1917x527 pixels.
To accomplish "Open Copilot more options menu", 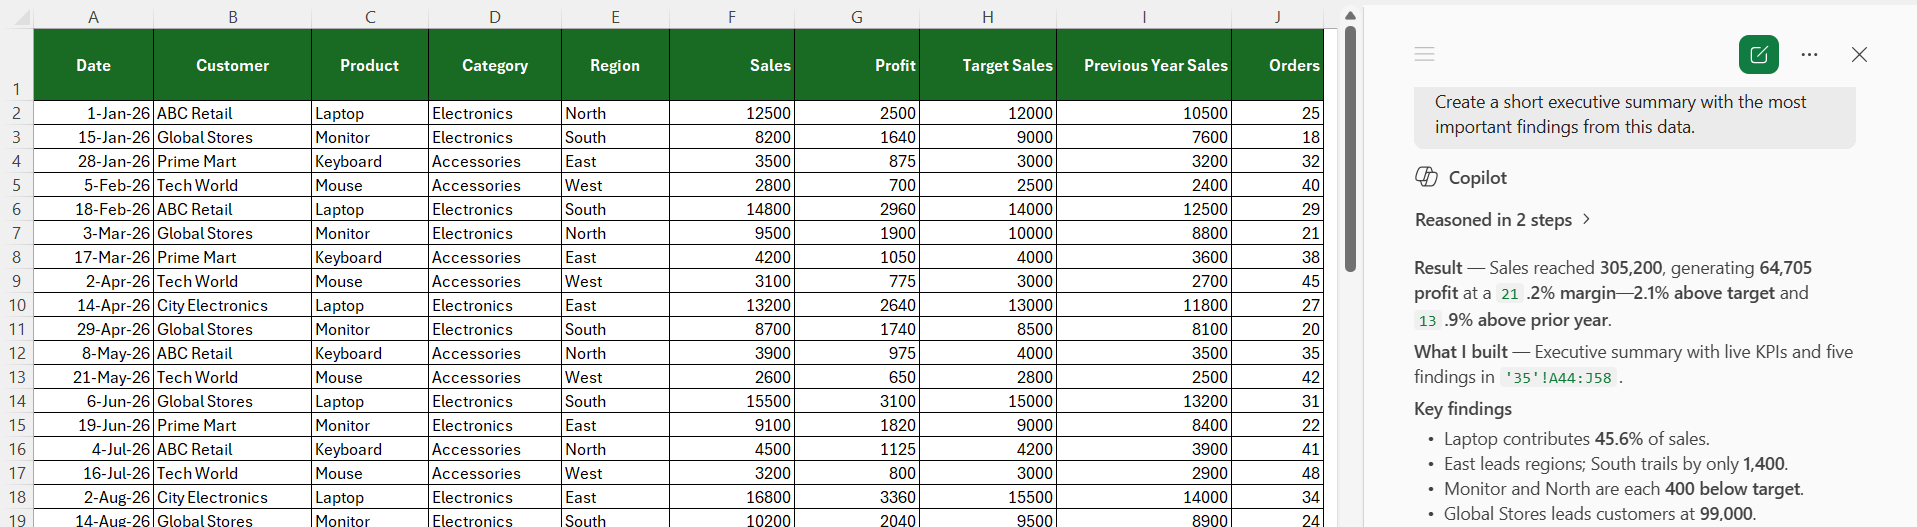I will (1809, 55).
